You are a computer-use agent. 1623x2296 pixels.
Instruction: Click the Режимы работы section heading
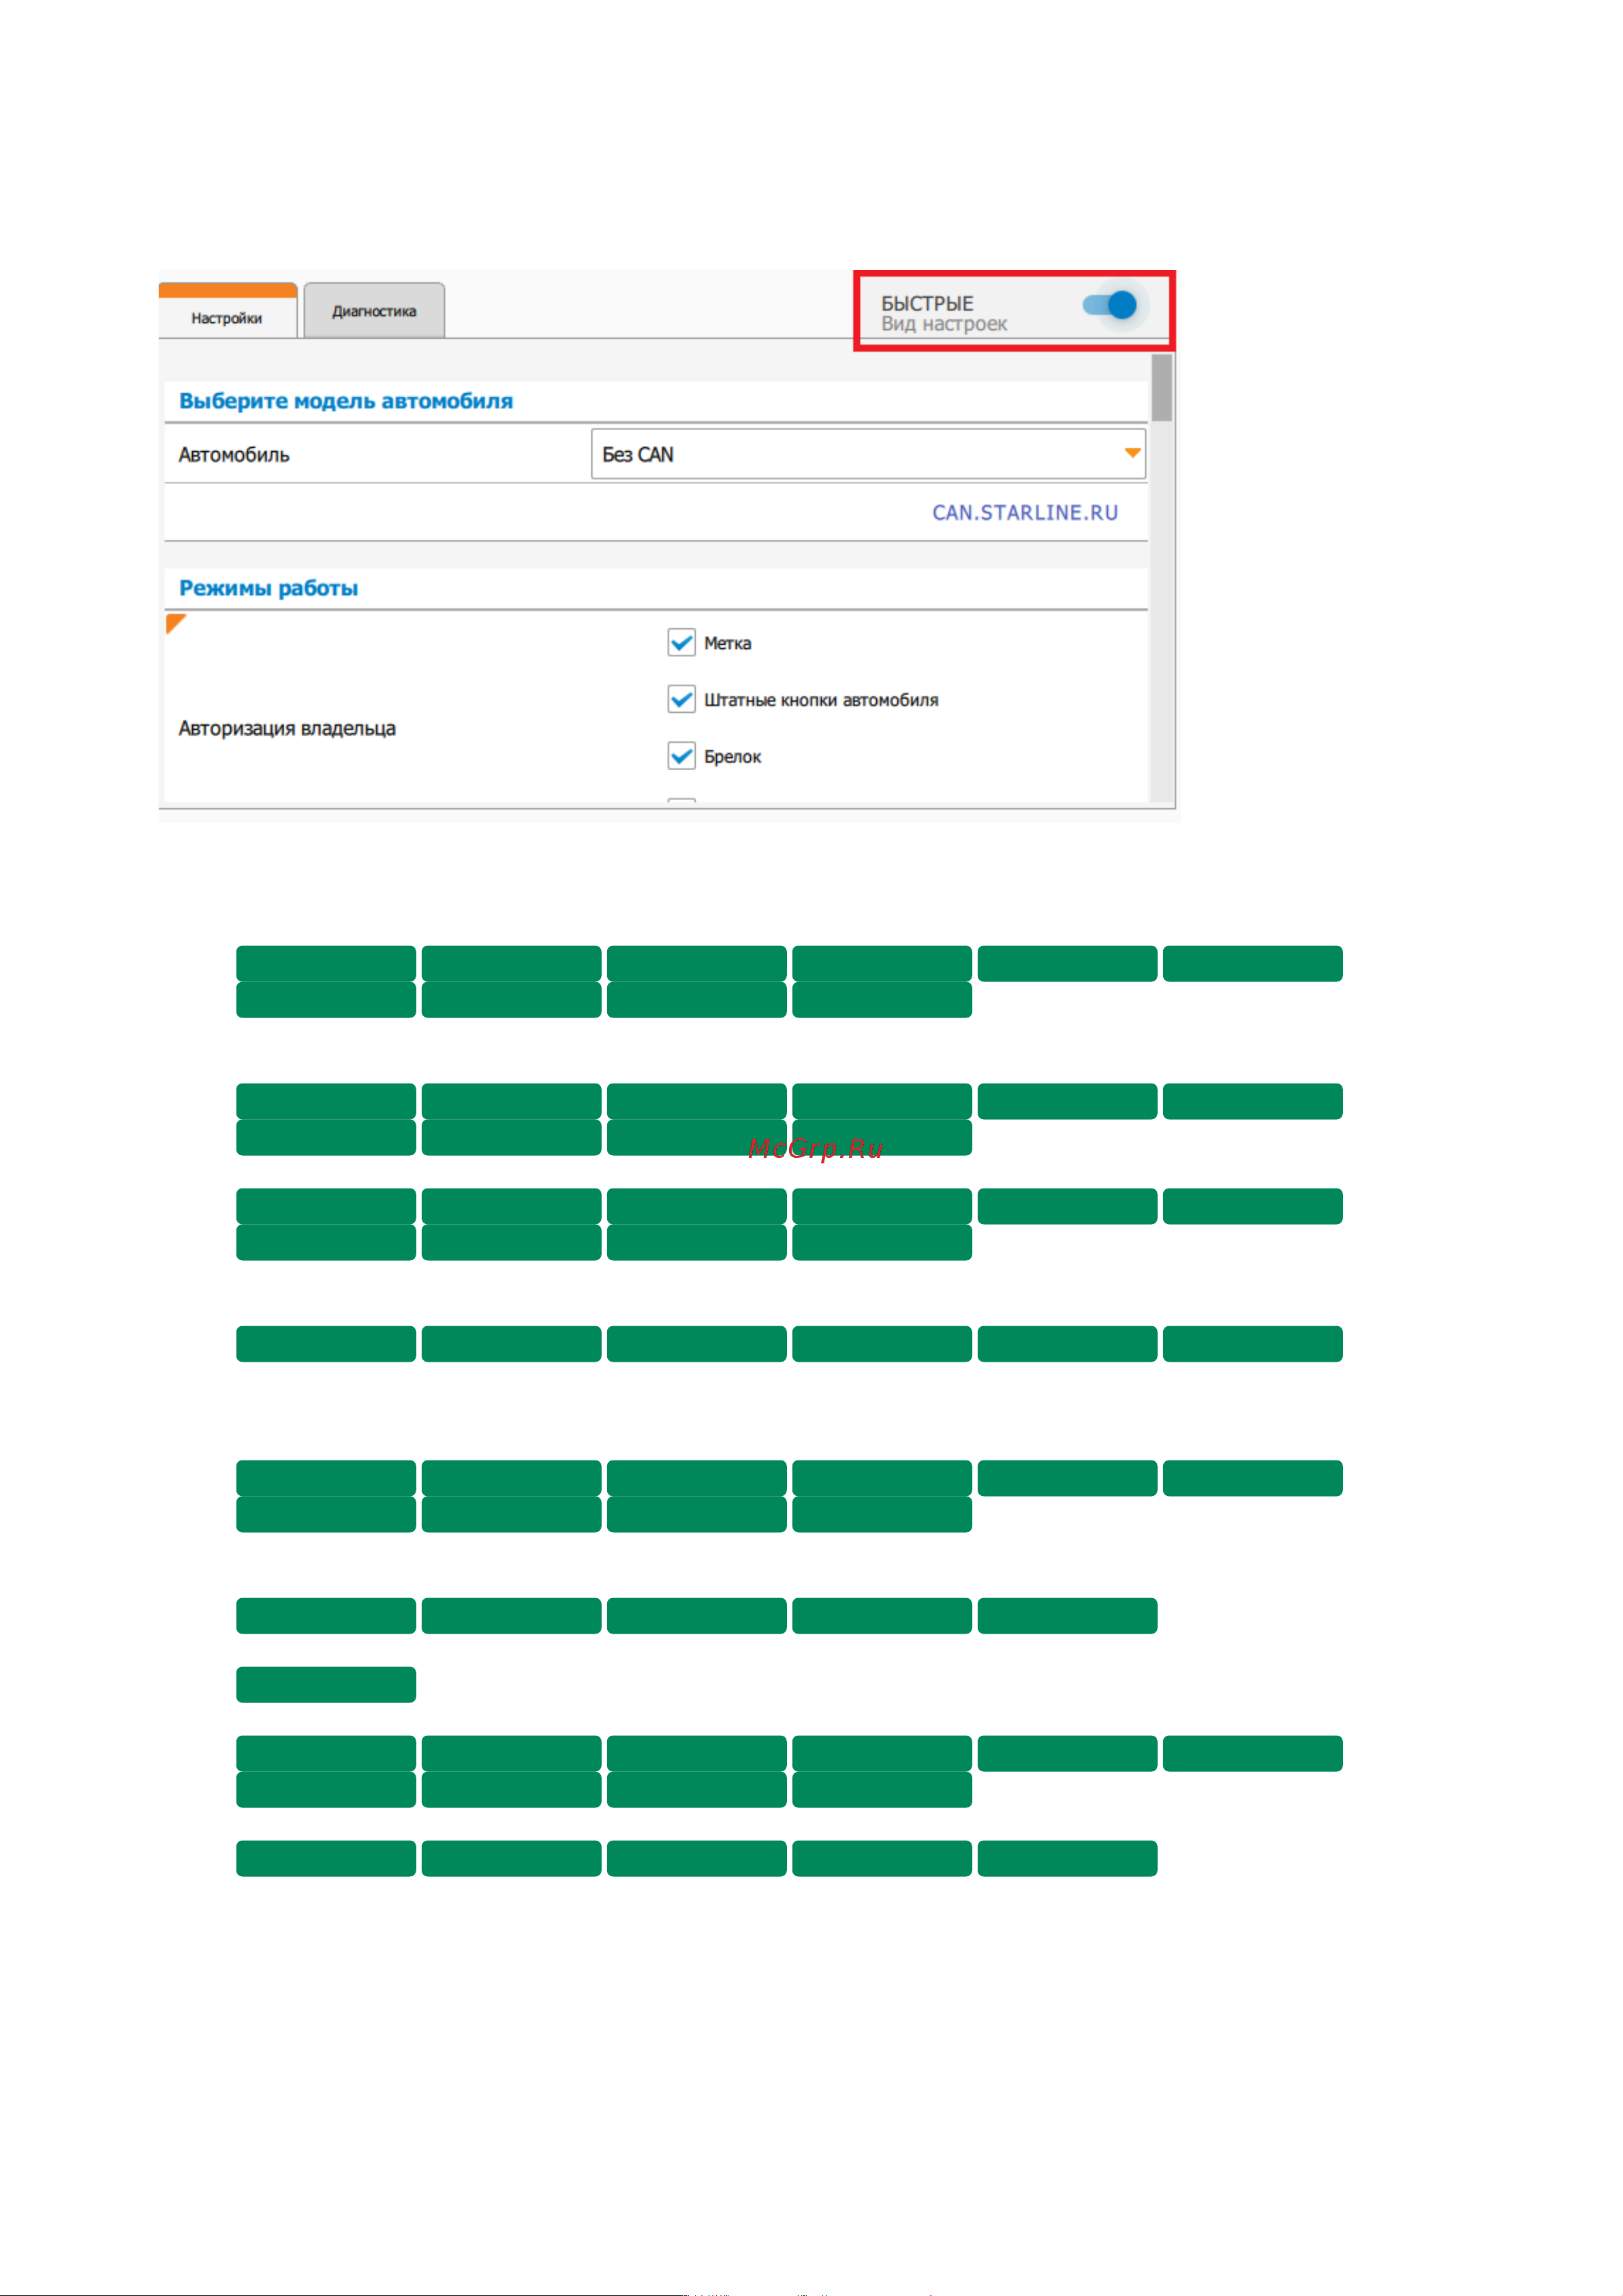(269, 588)
